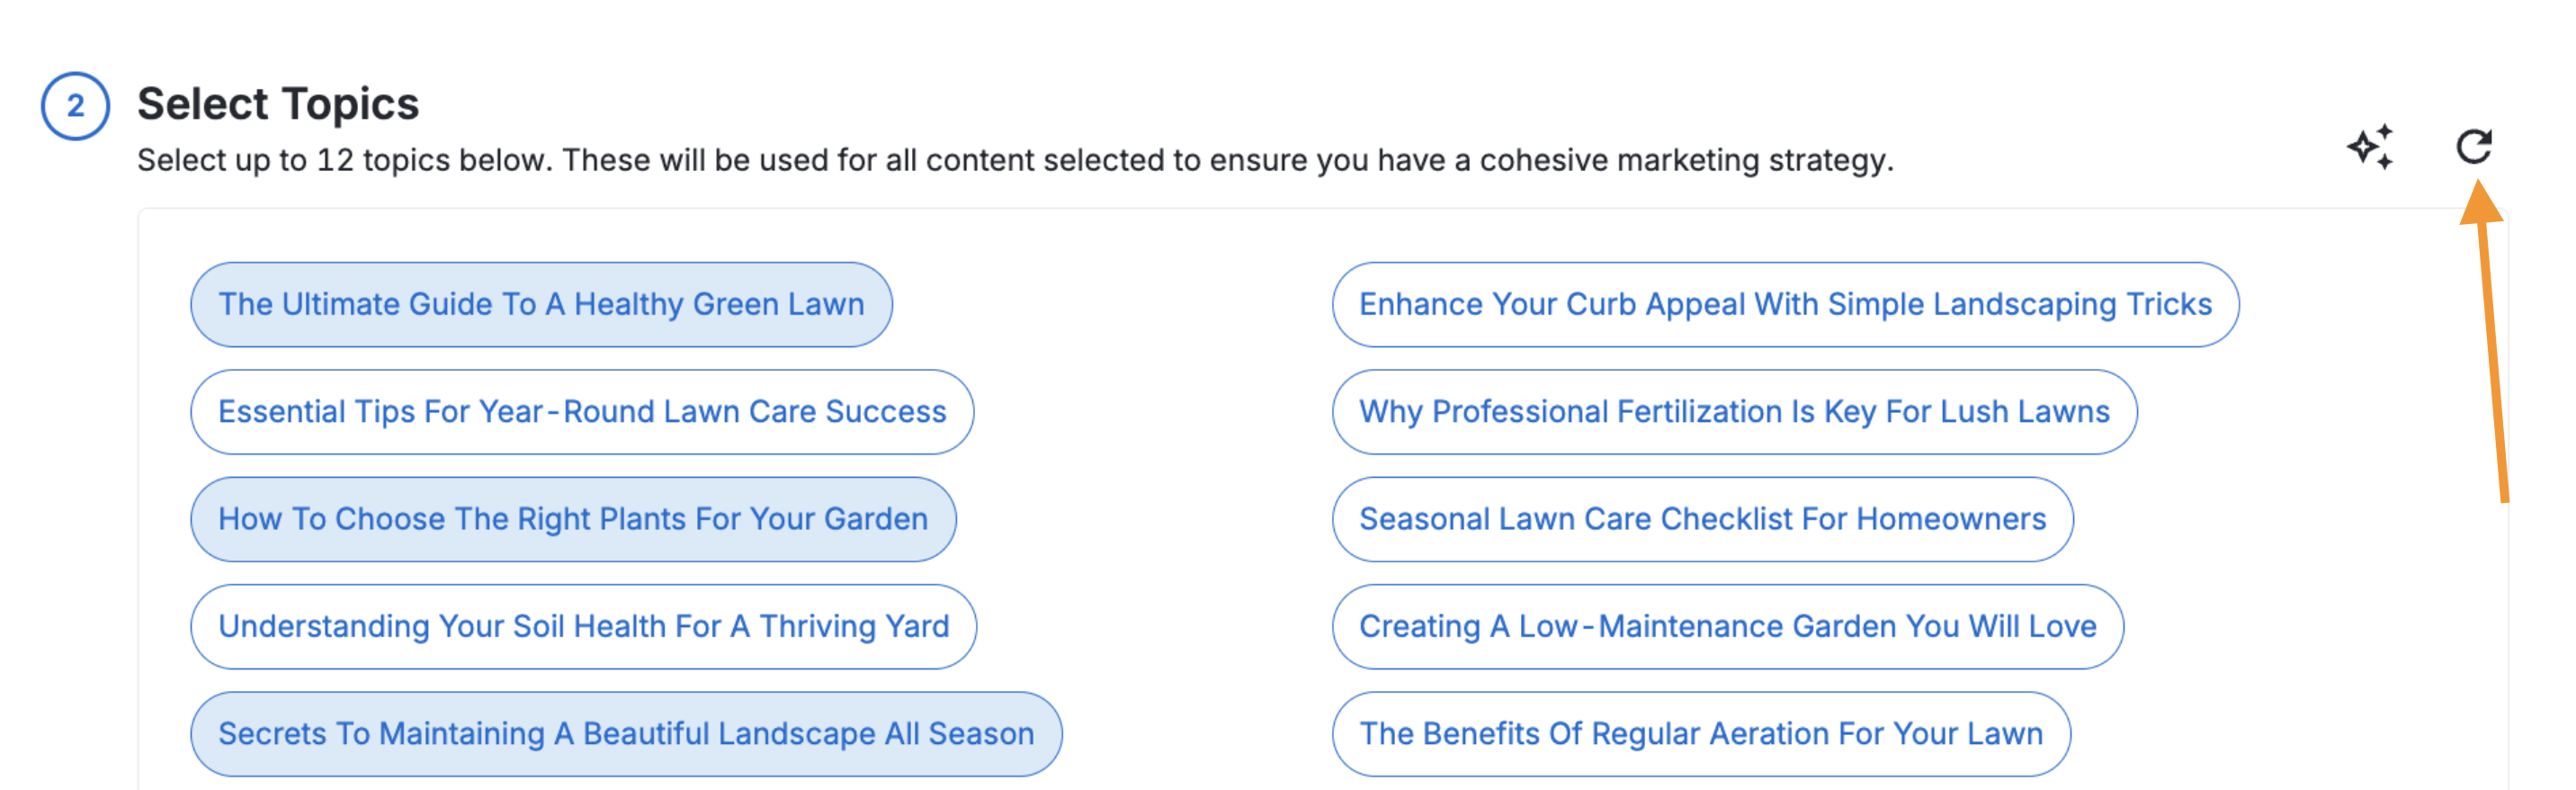Click the refresh topics icon
The image size is (2576, 790).
click(x=2474, y=147)
